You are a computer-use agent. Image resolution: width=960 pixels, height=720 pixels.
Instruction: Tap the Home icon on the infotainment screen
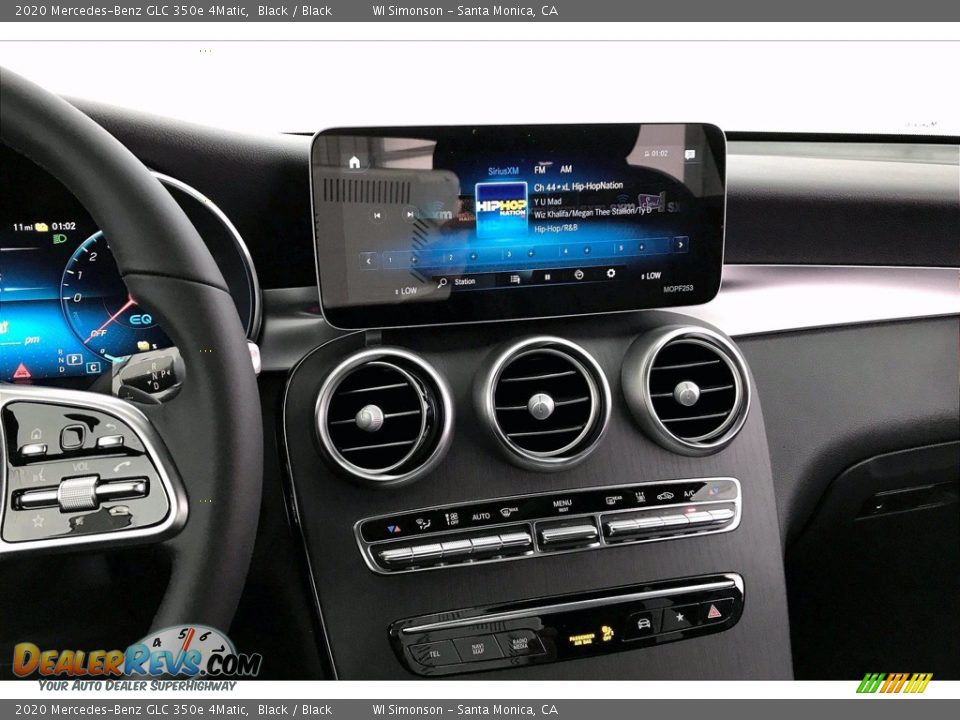pyautogui.click(x=355, y=160)
